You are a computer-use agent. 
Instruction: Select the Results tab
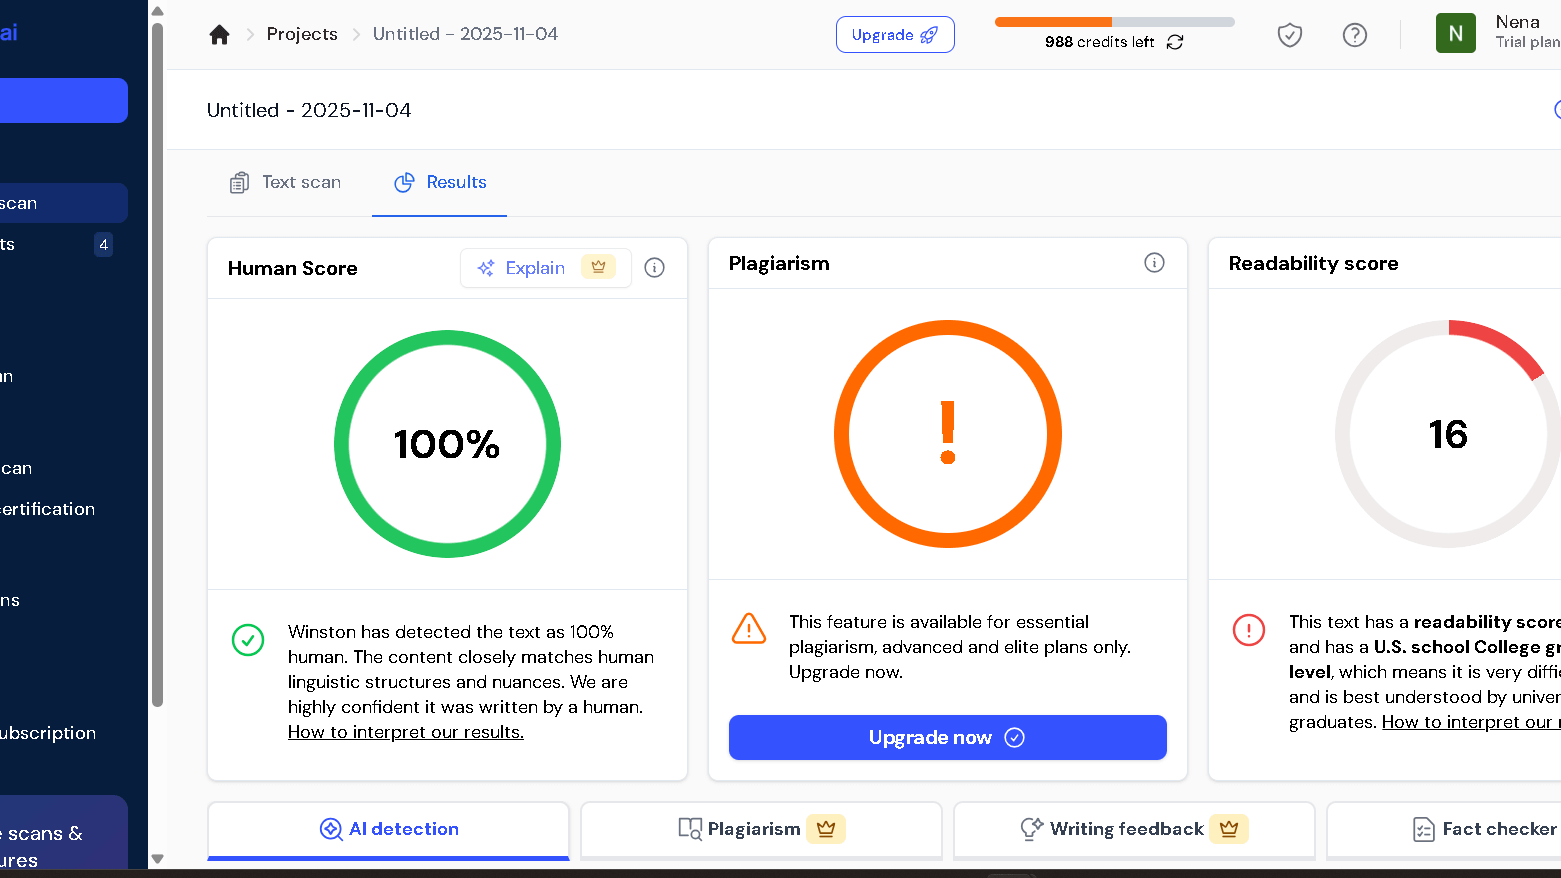(x=440, y=182)
